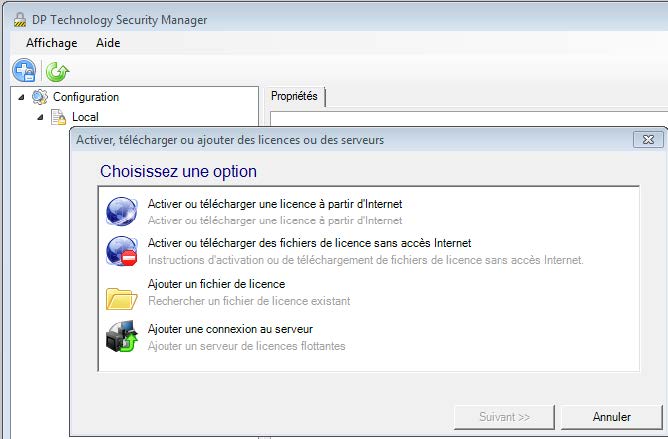Screen dimensions: 668x439
Task: Click the Local node document icon
Action: tap(59, 117)
